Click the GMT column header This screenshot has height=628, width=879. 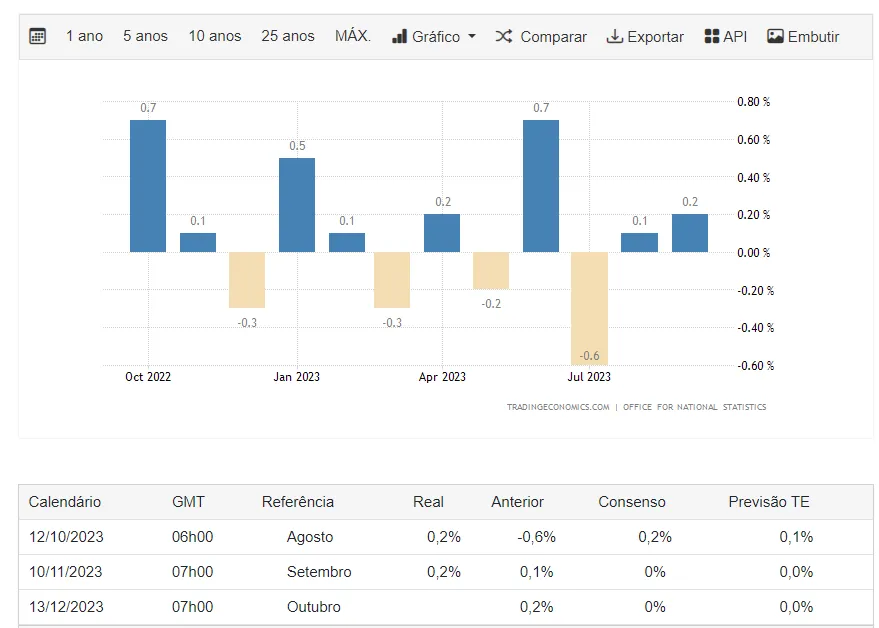coord(188,502)
